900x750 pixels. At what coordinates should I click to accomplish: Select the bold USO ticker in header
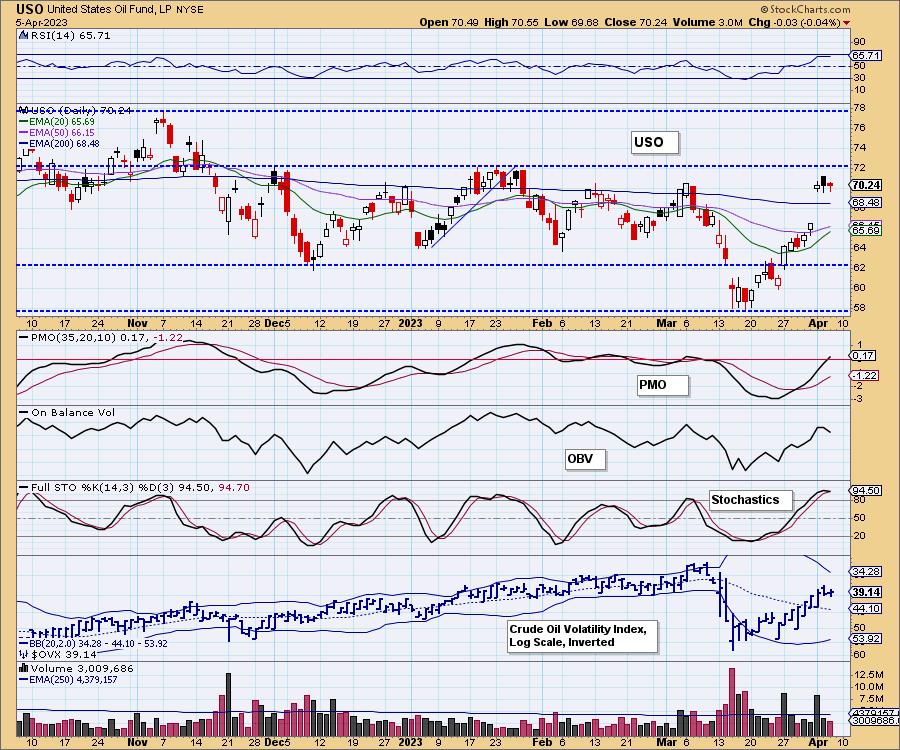click(x=29, y=9)
